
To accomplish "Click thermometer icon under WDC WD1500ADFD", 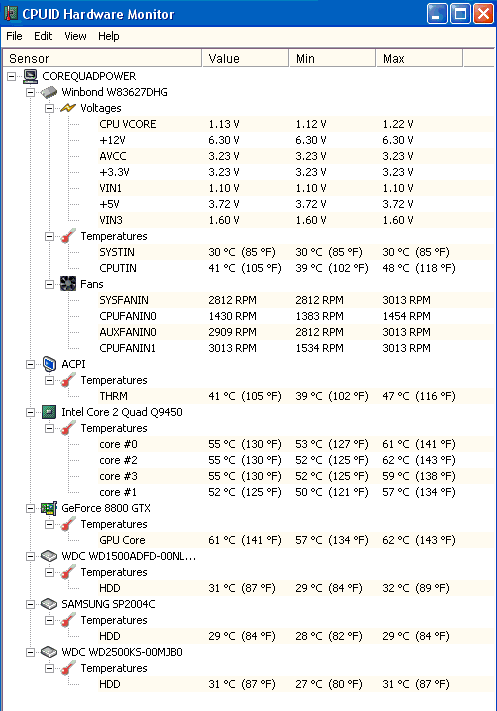I will click(x=68, y=572).
